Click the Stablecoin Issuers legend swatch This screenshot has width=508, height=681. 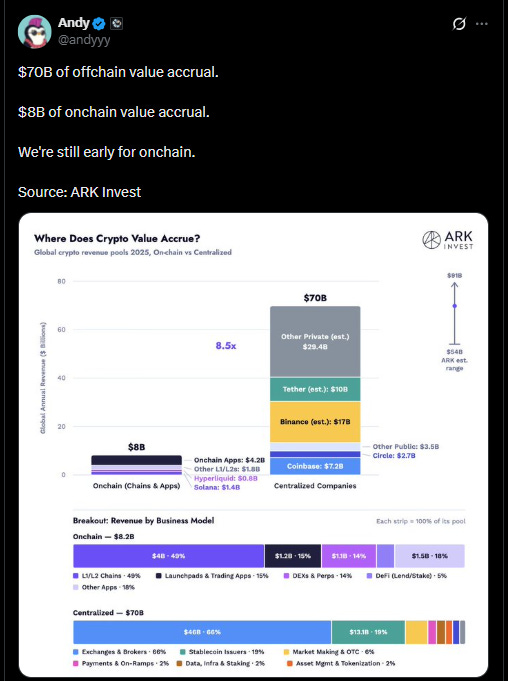pos(183,652)
